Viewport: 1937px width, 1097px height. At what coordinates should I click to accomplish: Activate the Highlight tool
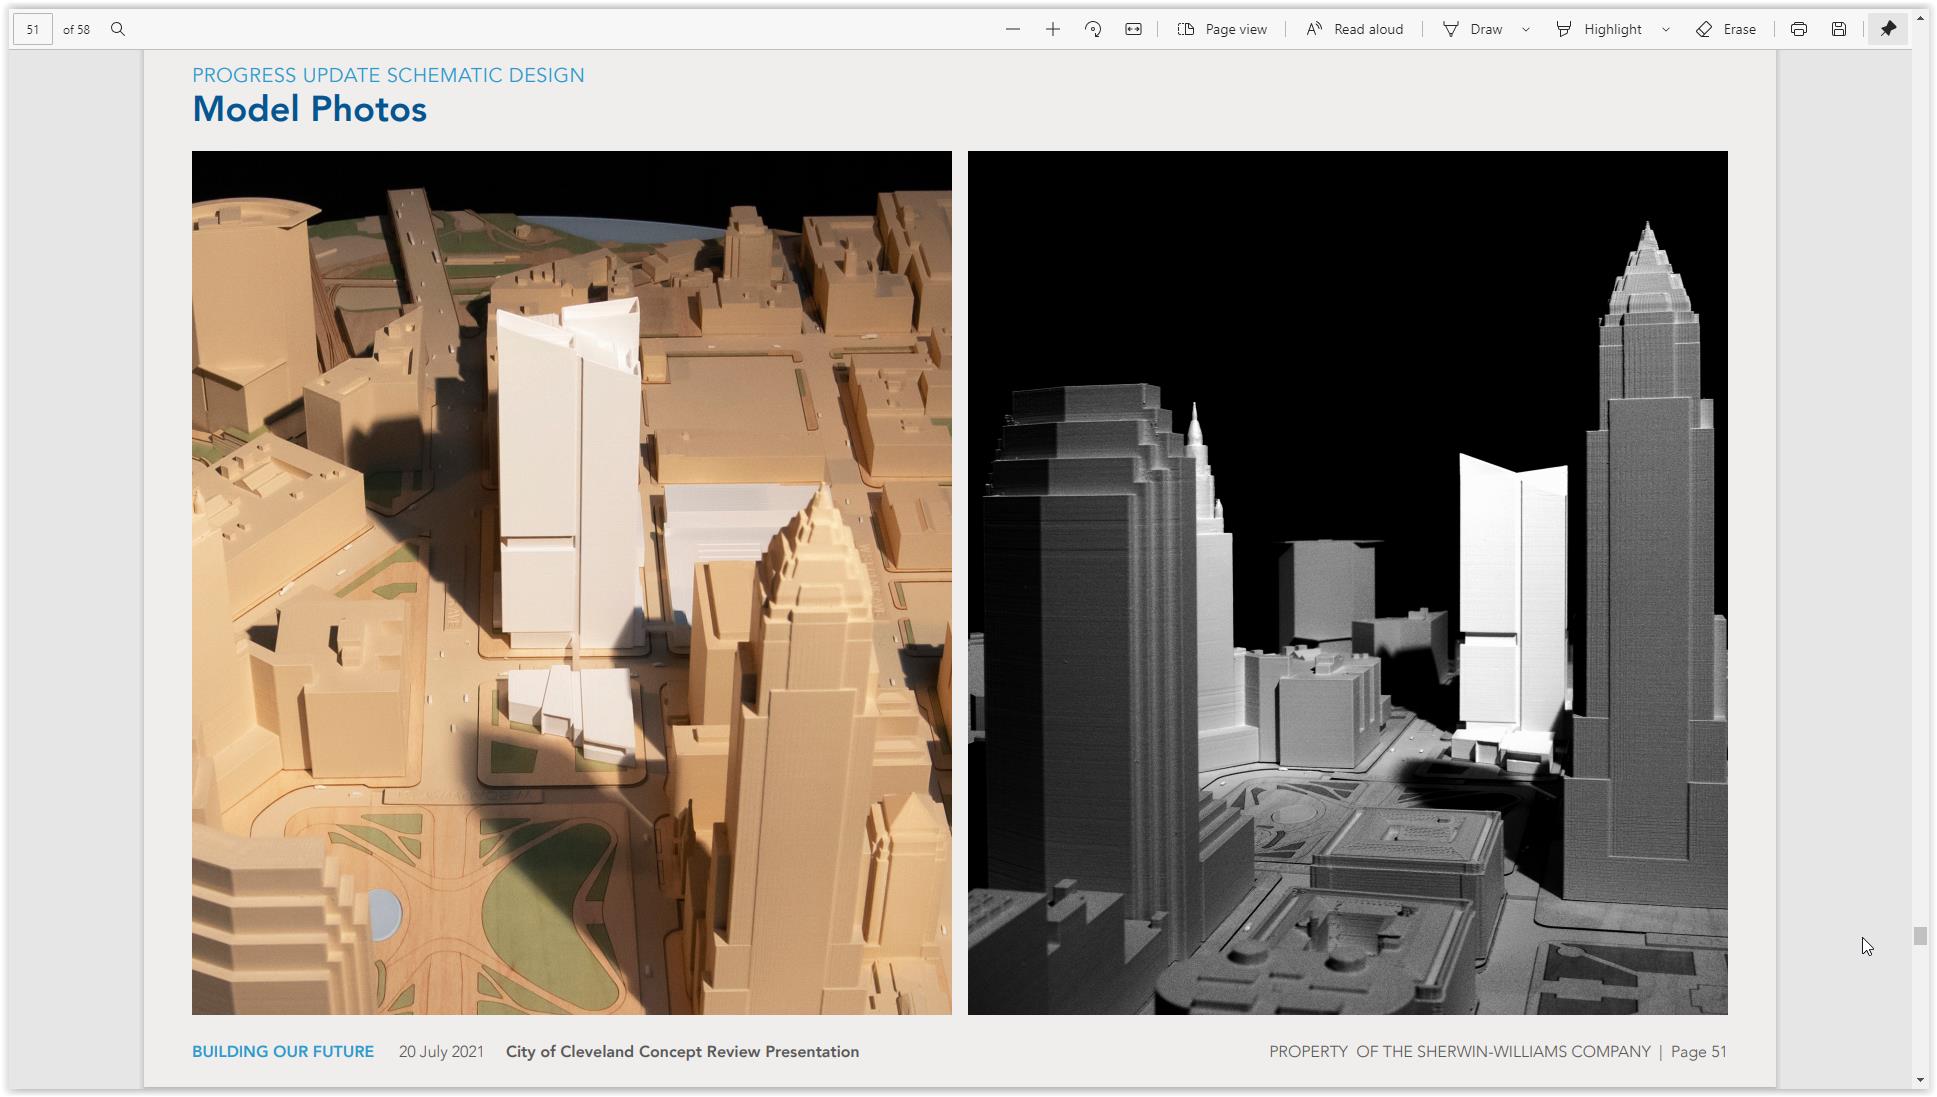point(1599,29)
